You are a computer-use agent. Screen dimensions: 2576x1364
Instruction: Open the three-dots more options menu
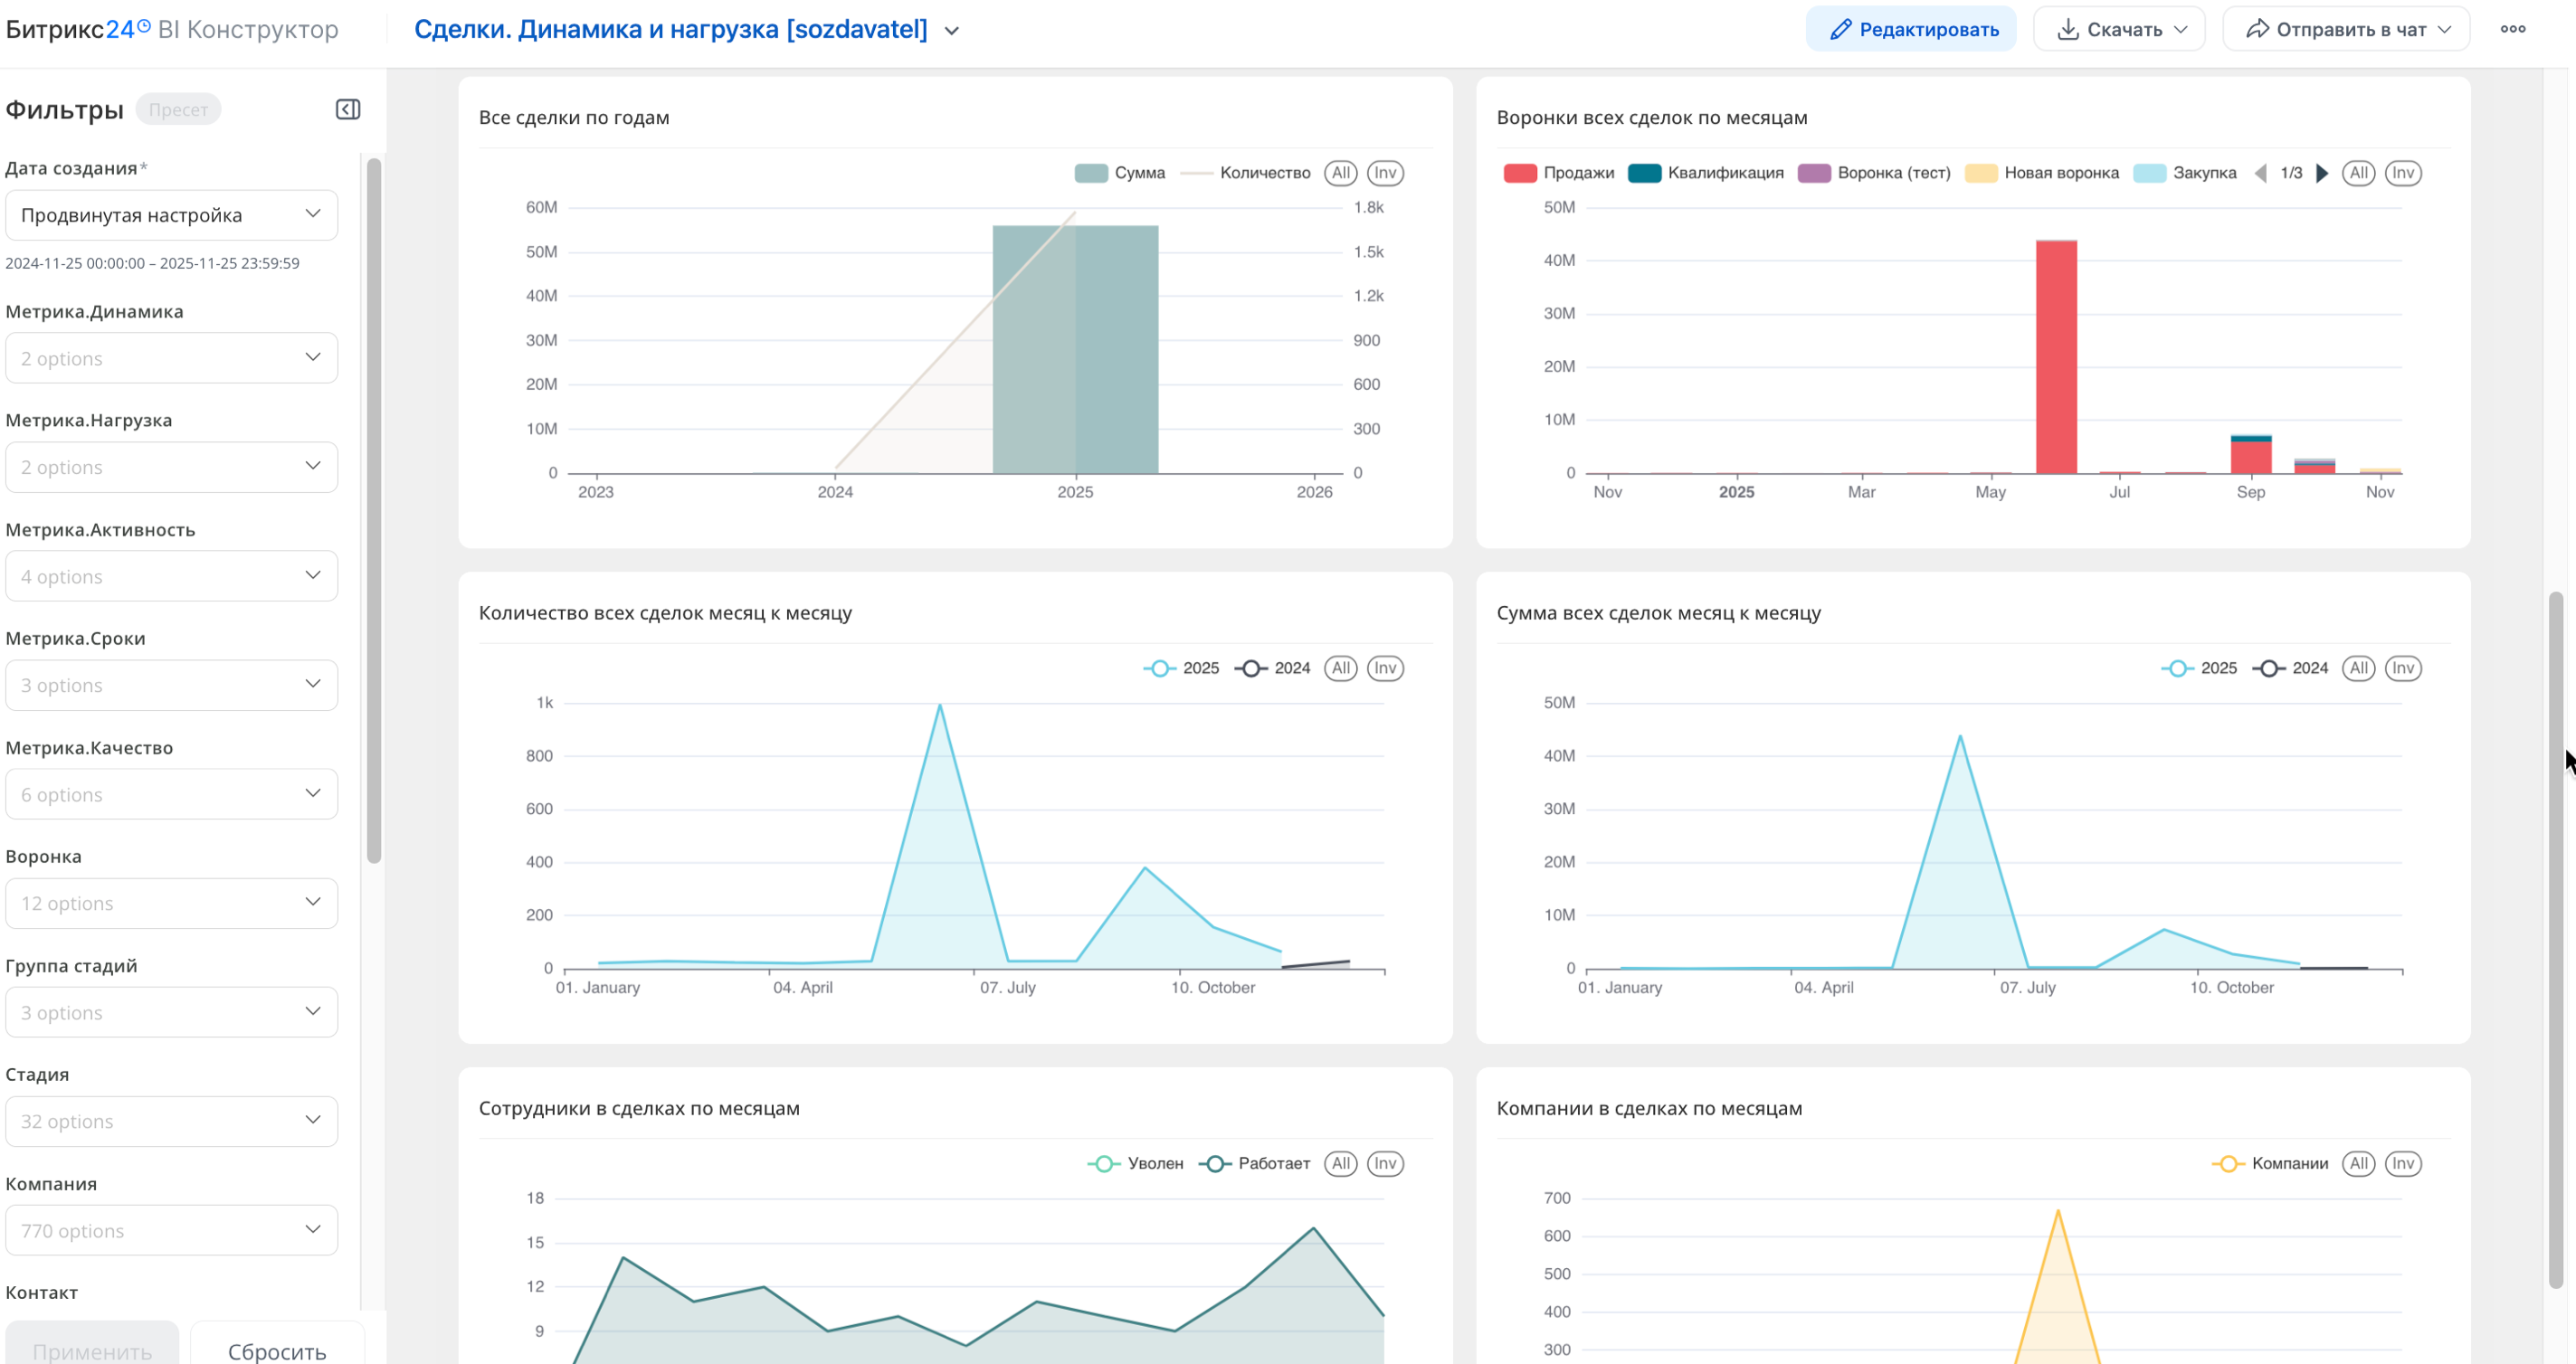[2512, 29]
